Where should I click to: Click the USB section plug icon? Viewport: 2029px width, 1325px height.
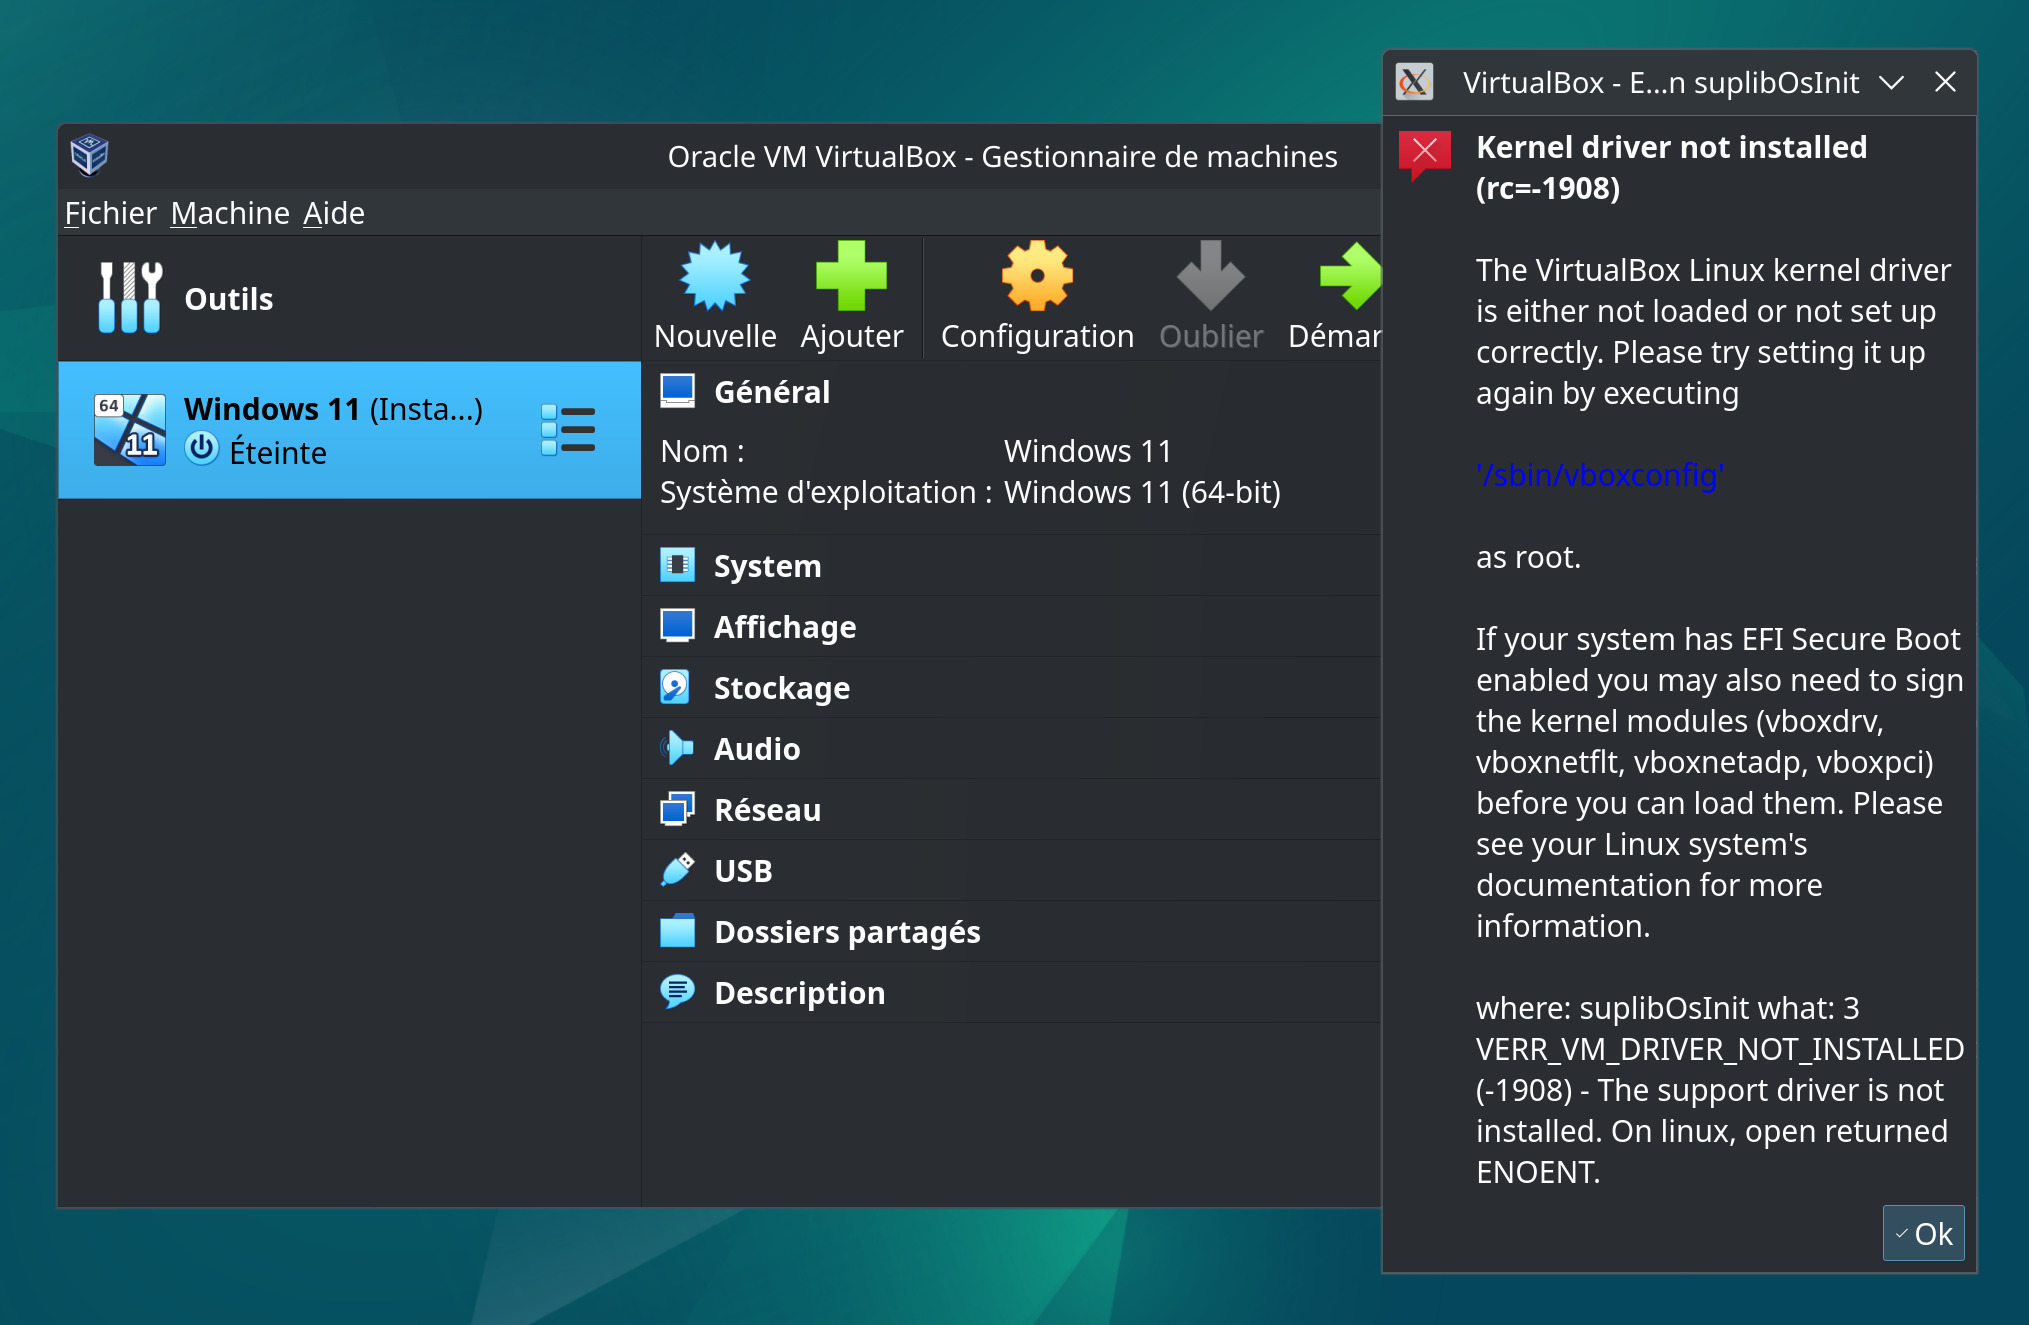[x=677, y=870]
